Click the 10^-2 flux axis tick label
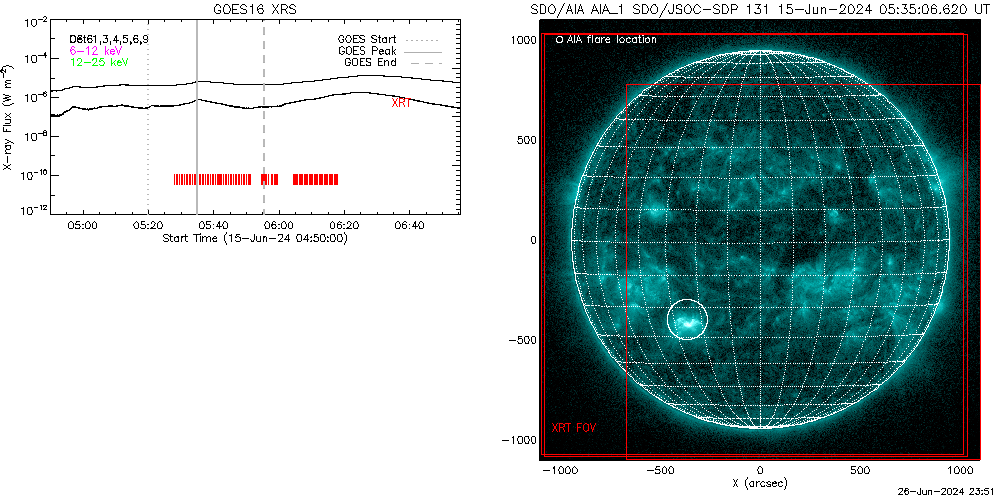 pyautogui.click(x=35, y=22)
